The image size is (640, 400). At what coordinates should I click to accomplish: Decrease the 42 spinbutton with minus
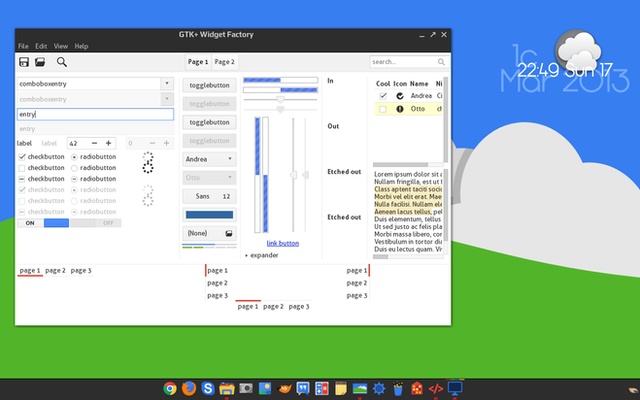(x=94, y=143)
